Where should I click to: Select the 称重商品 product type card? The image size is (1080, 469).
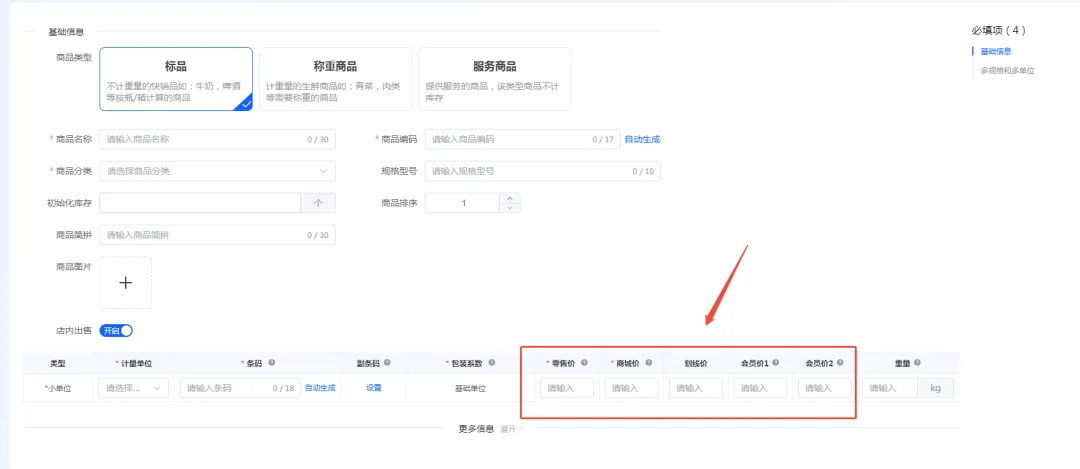(x=335, y=79)
